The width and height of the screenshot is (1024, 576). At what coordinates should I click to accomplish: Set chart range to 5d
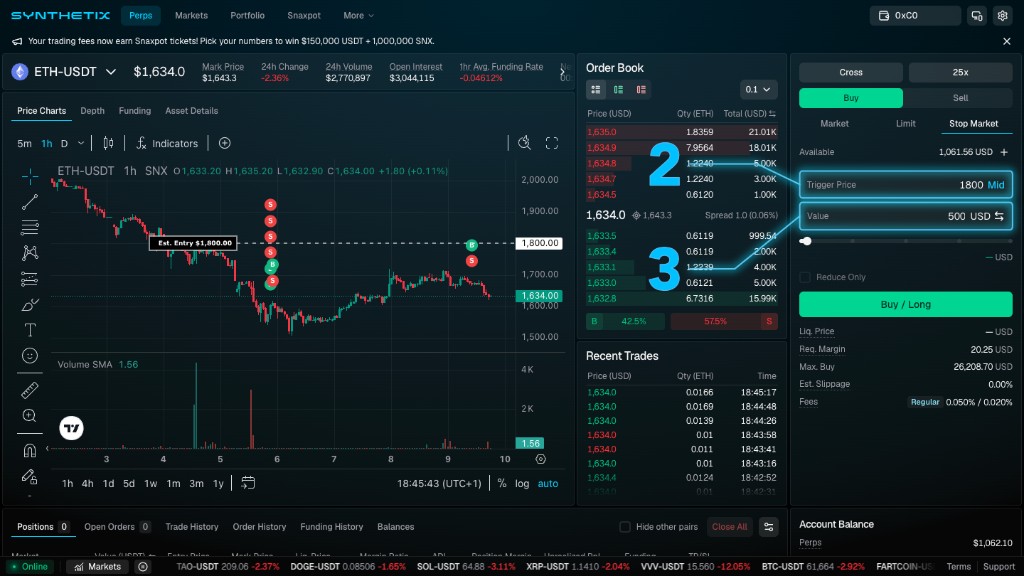coord(129,483)
